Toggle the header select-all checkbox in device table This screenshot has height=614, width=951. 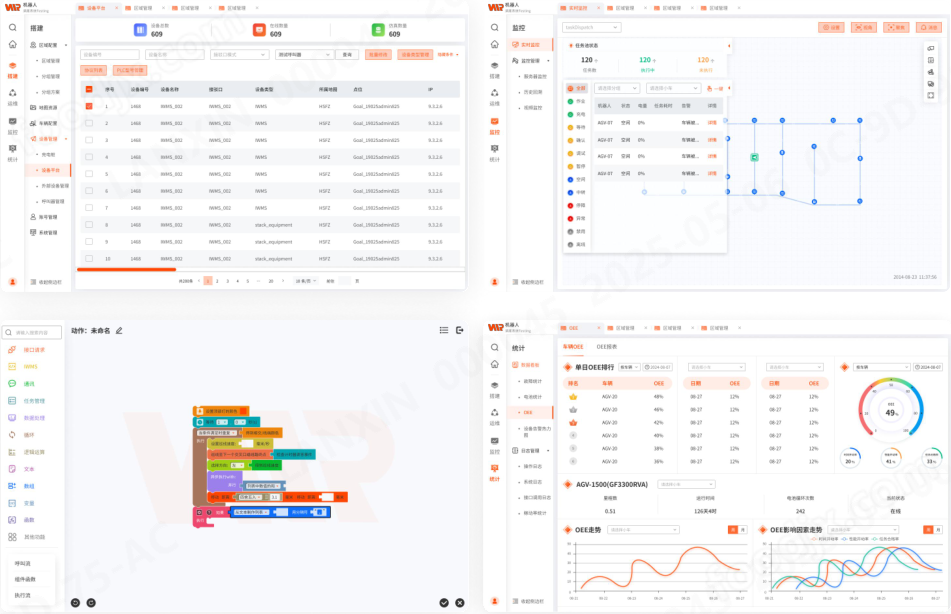[89, 89]
